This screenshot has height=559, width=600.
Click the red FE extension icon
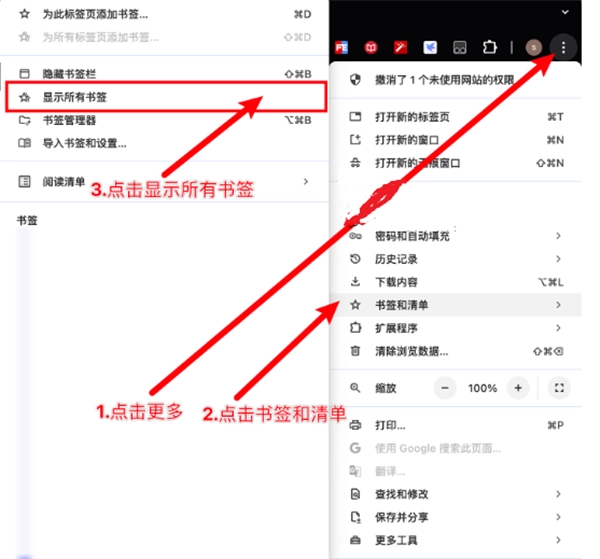341,47
